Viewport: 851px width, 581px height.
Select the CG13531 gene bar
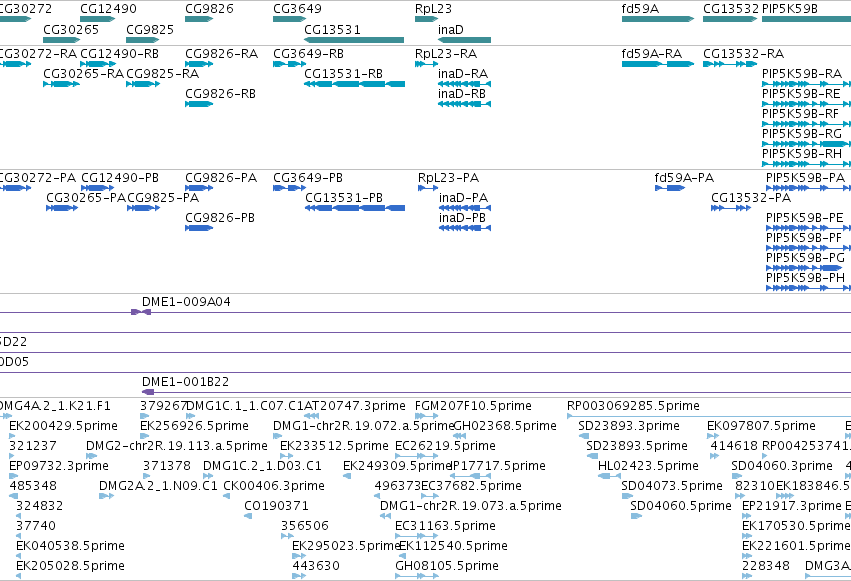click(x=354, y=40)
